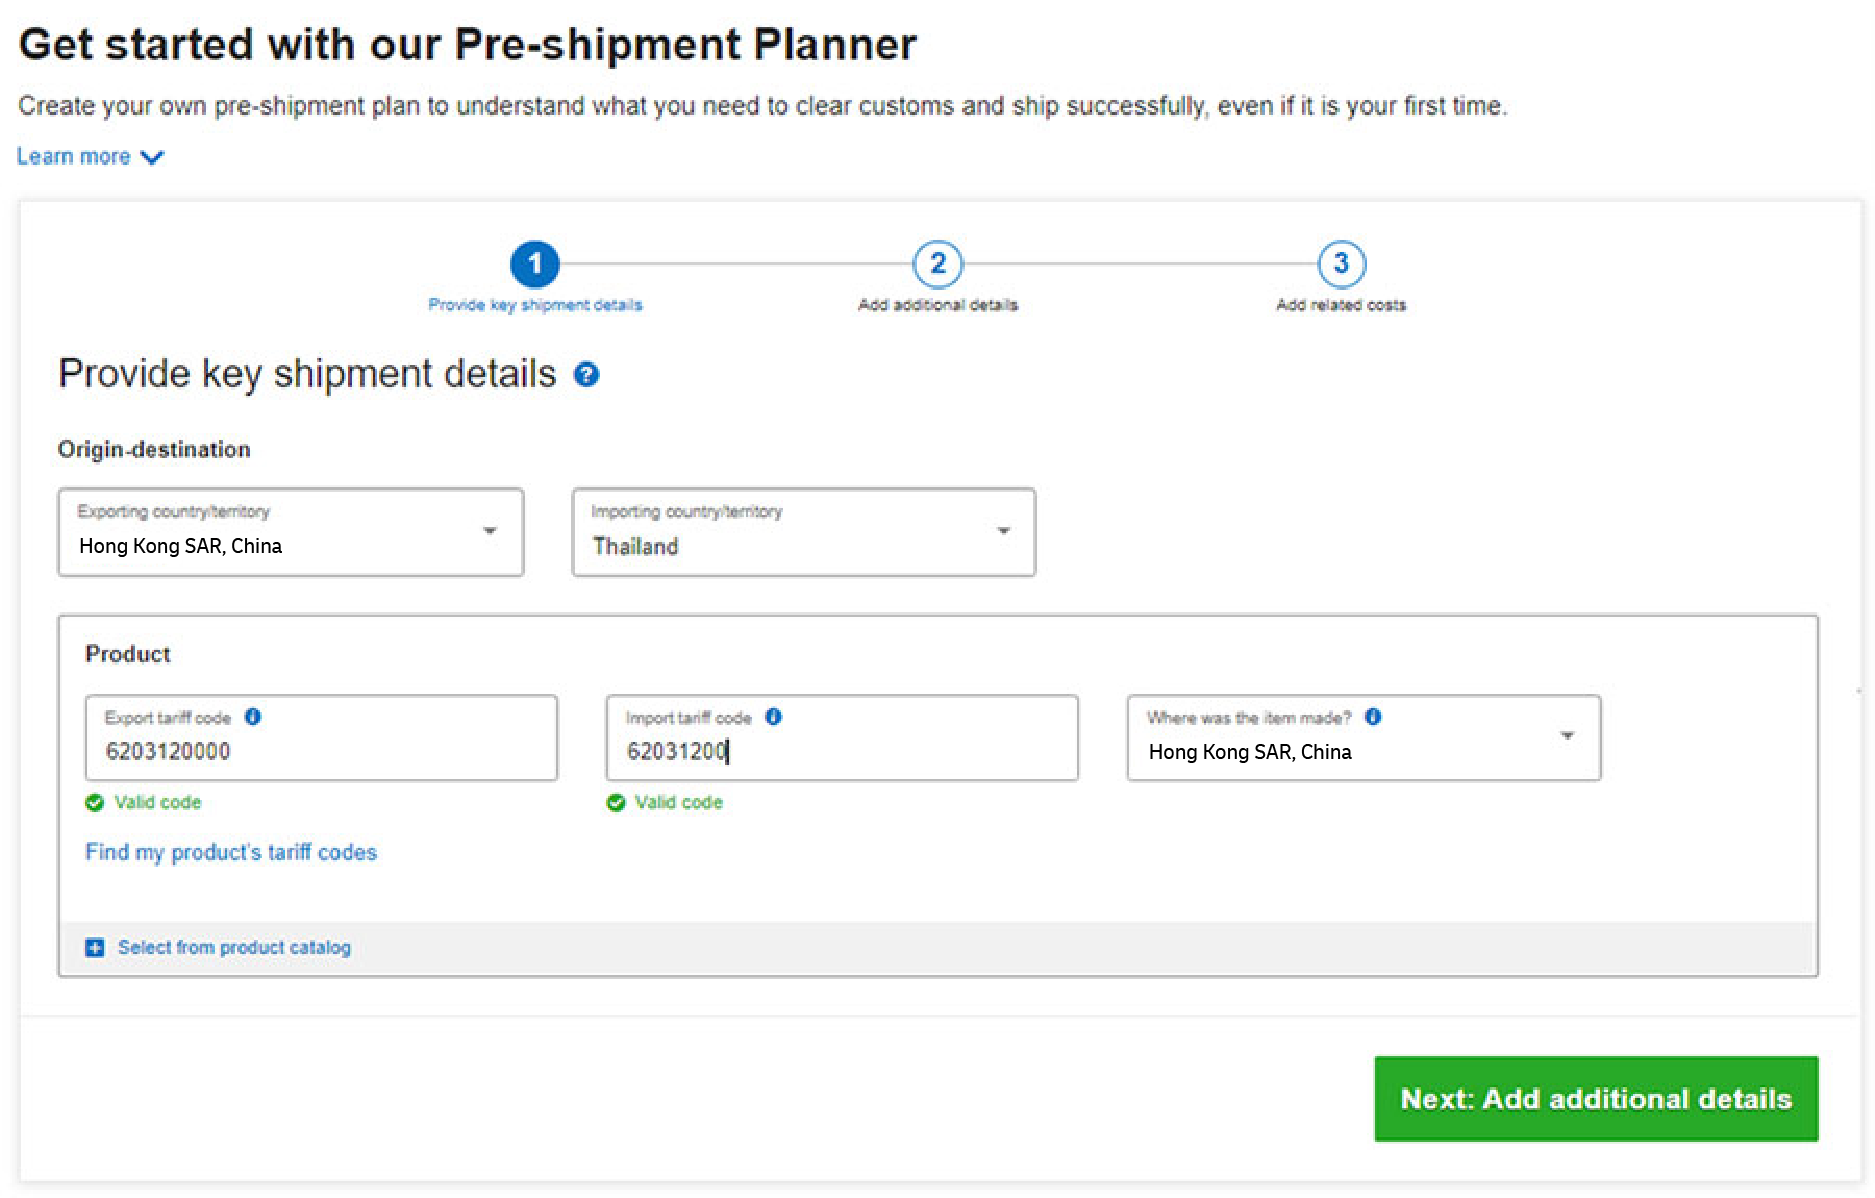Go to step 1 circle in progress bar
The image size is (1875, 1198).
tap(535, 264)
